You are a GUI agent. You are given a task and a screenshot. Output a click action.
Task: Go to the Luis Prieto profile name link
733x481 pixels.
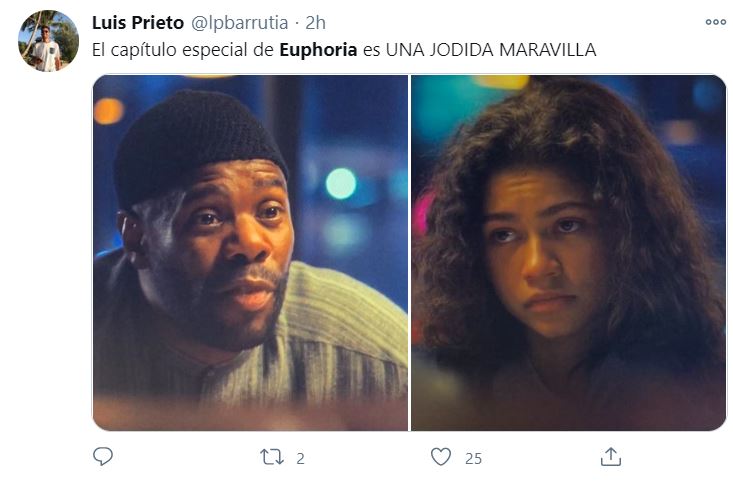pos(138,22)
